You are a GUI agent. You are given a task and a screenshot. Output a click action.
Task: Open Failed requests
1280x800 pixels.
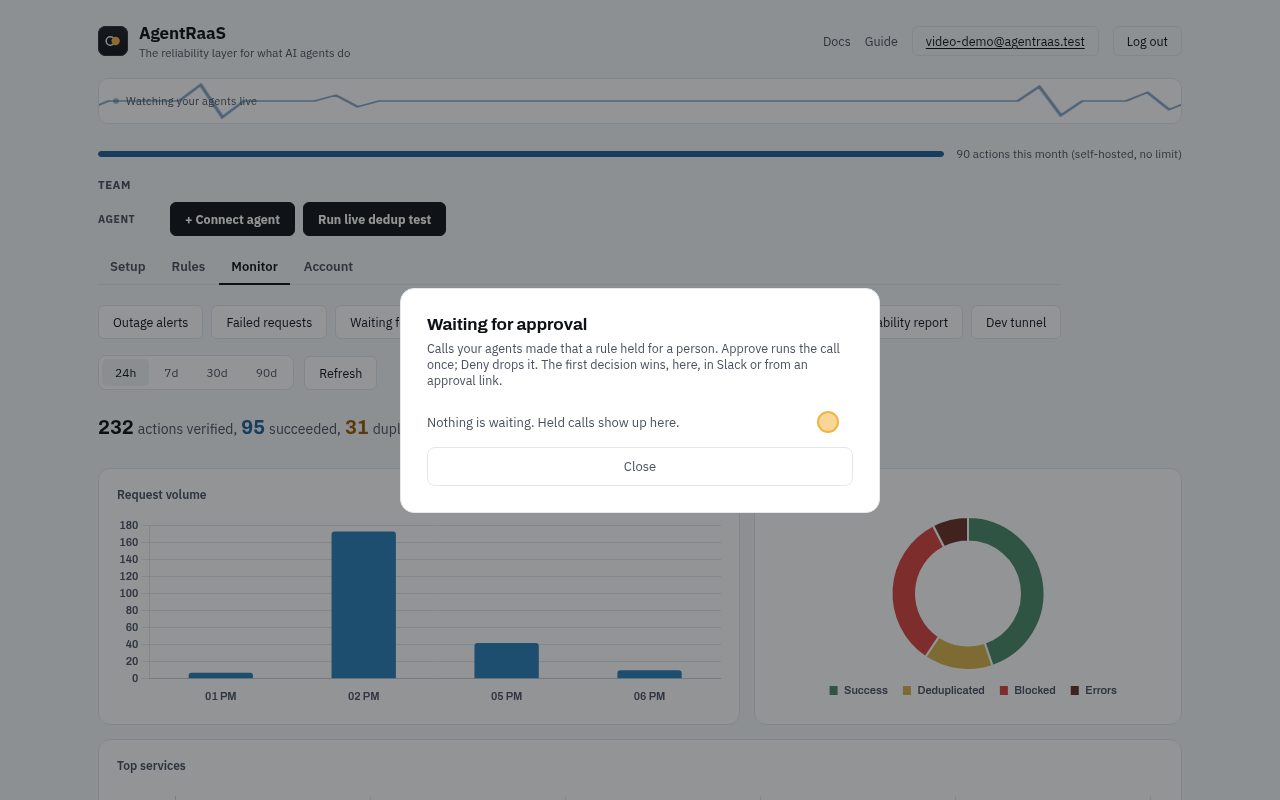(x=269, y=322)
